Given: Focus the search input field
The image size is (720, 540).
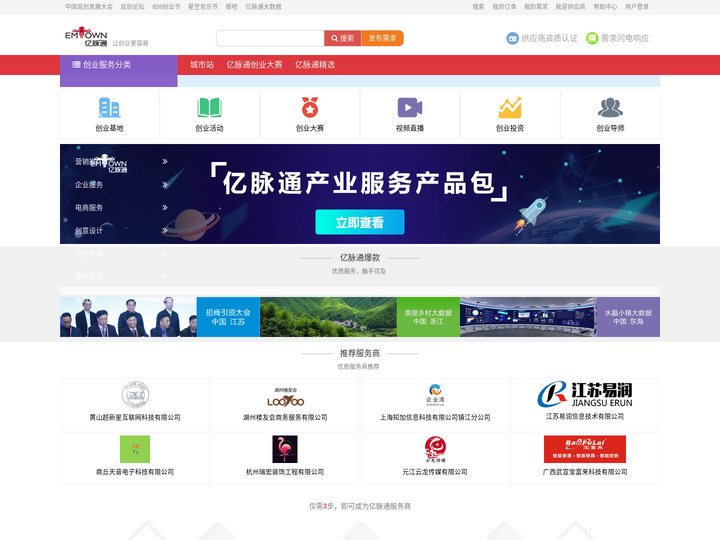Looking at the screenshot, I should [x=270, y=38].
